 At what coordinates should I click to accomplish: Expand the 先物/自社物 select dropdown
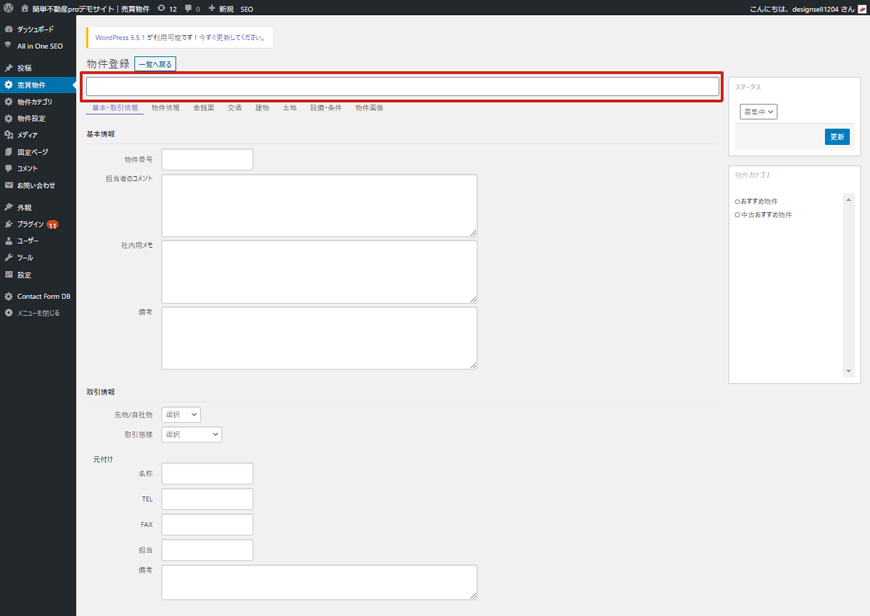[x=181, y=415]
